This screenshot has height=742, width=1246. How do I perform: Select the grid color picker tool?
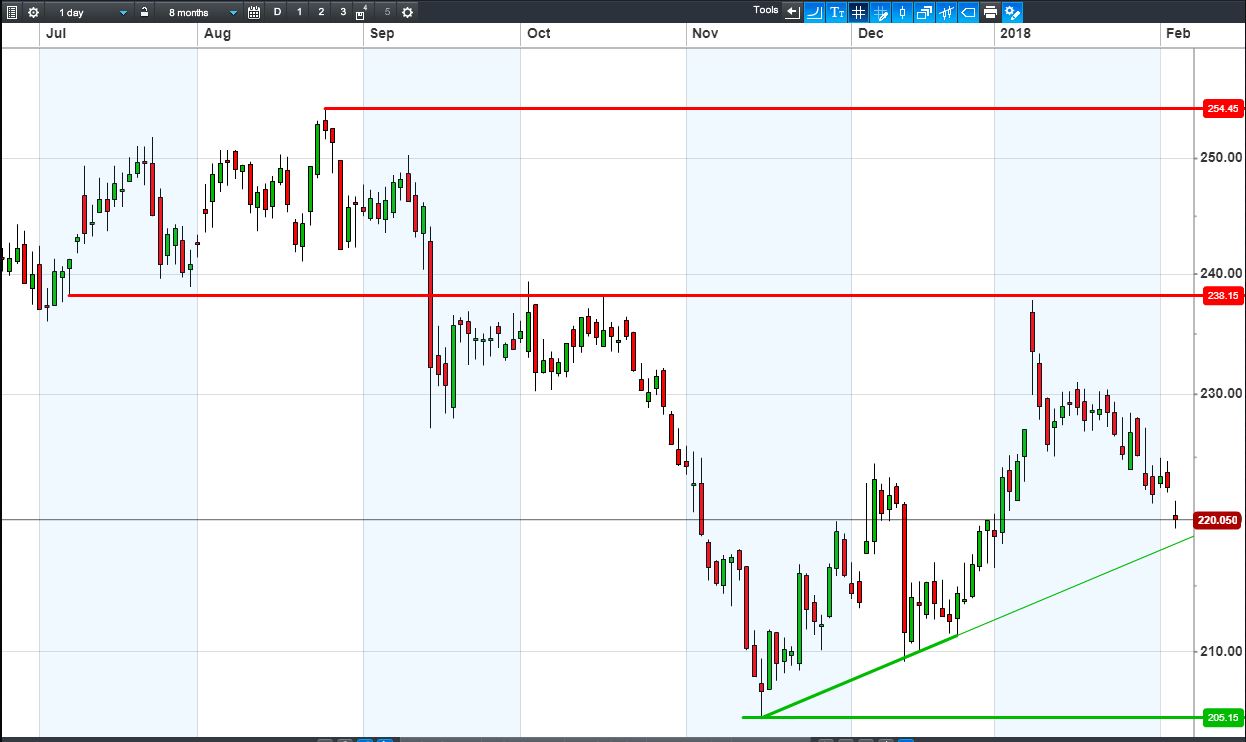point(881,12)
